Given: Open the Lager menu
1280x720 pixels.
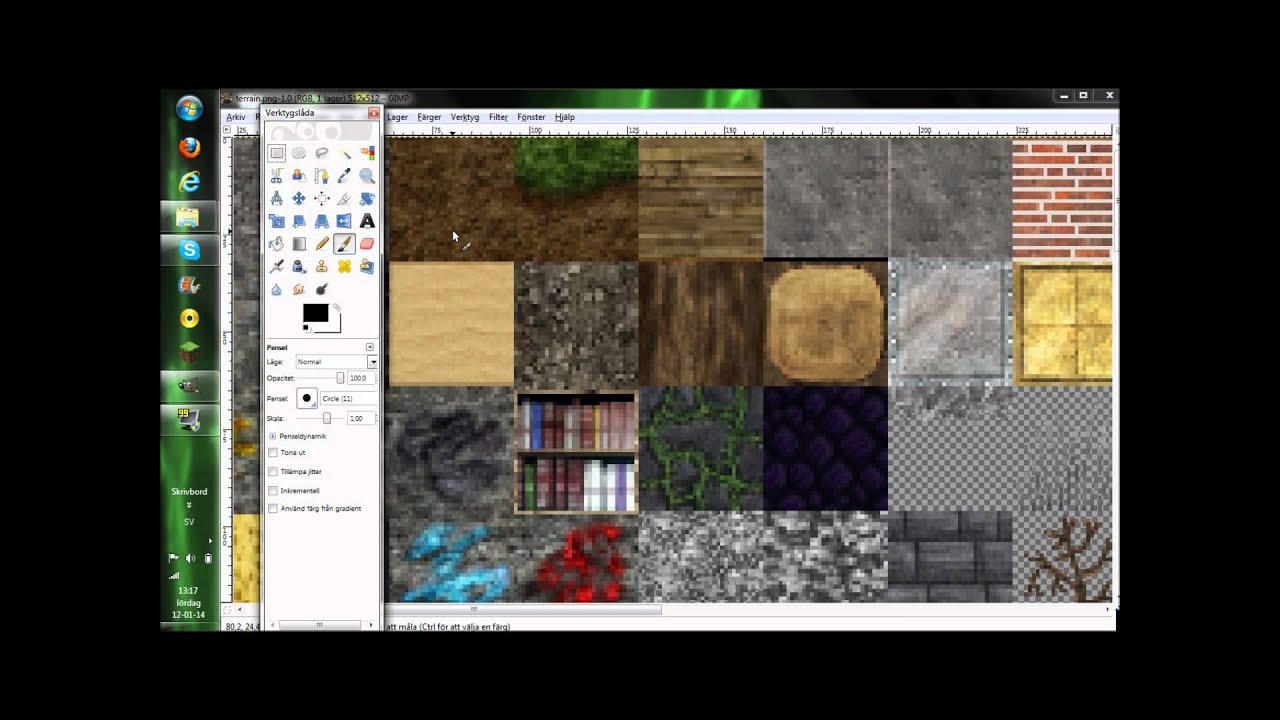Looking at the screenshot, I should coord(398,117).
